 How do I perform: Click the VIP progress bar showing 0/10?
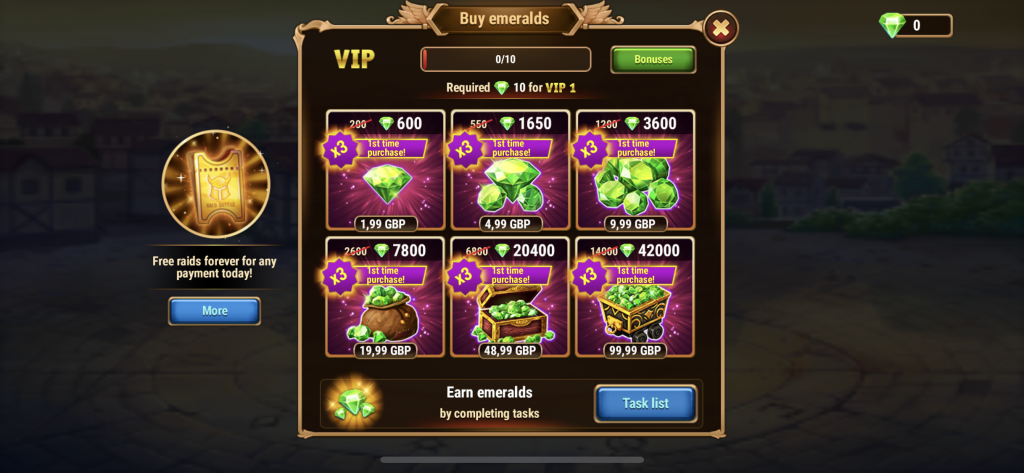point(505,59)
